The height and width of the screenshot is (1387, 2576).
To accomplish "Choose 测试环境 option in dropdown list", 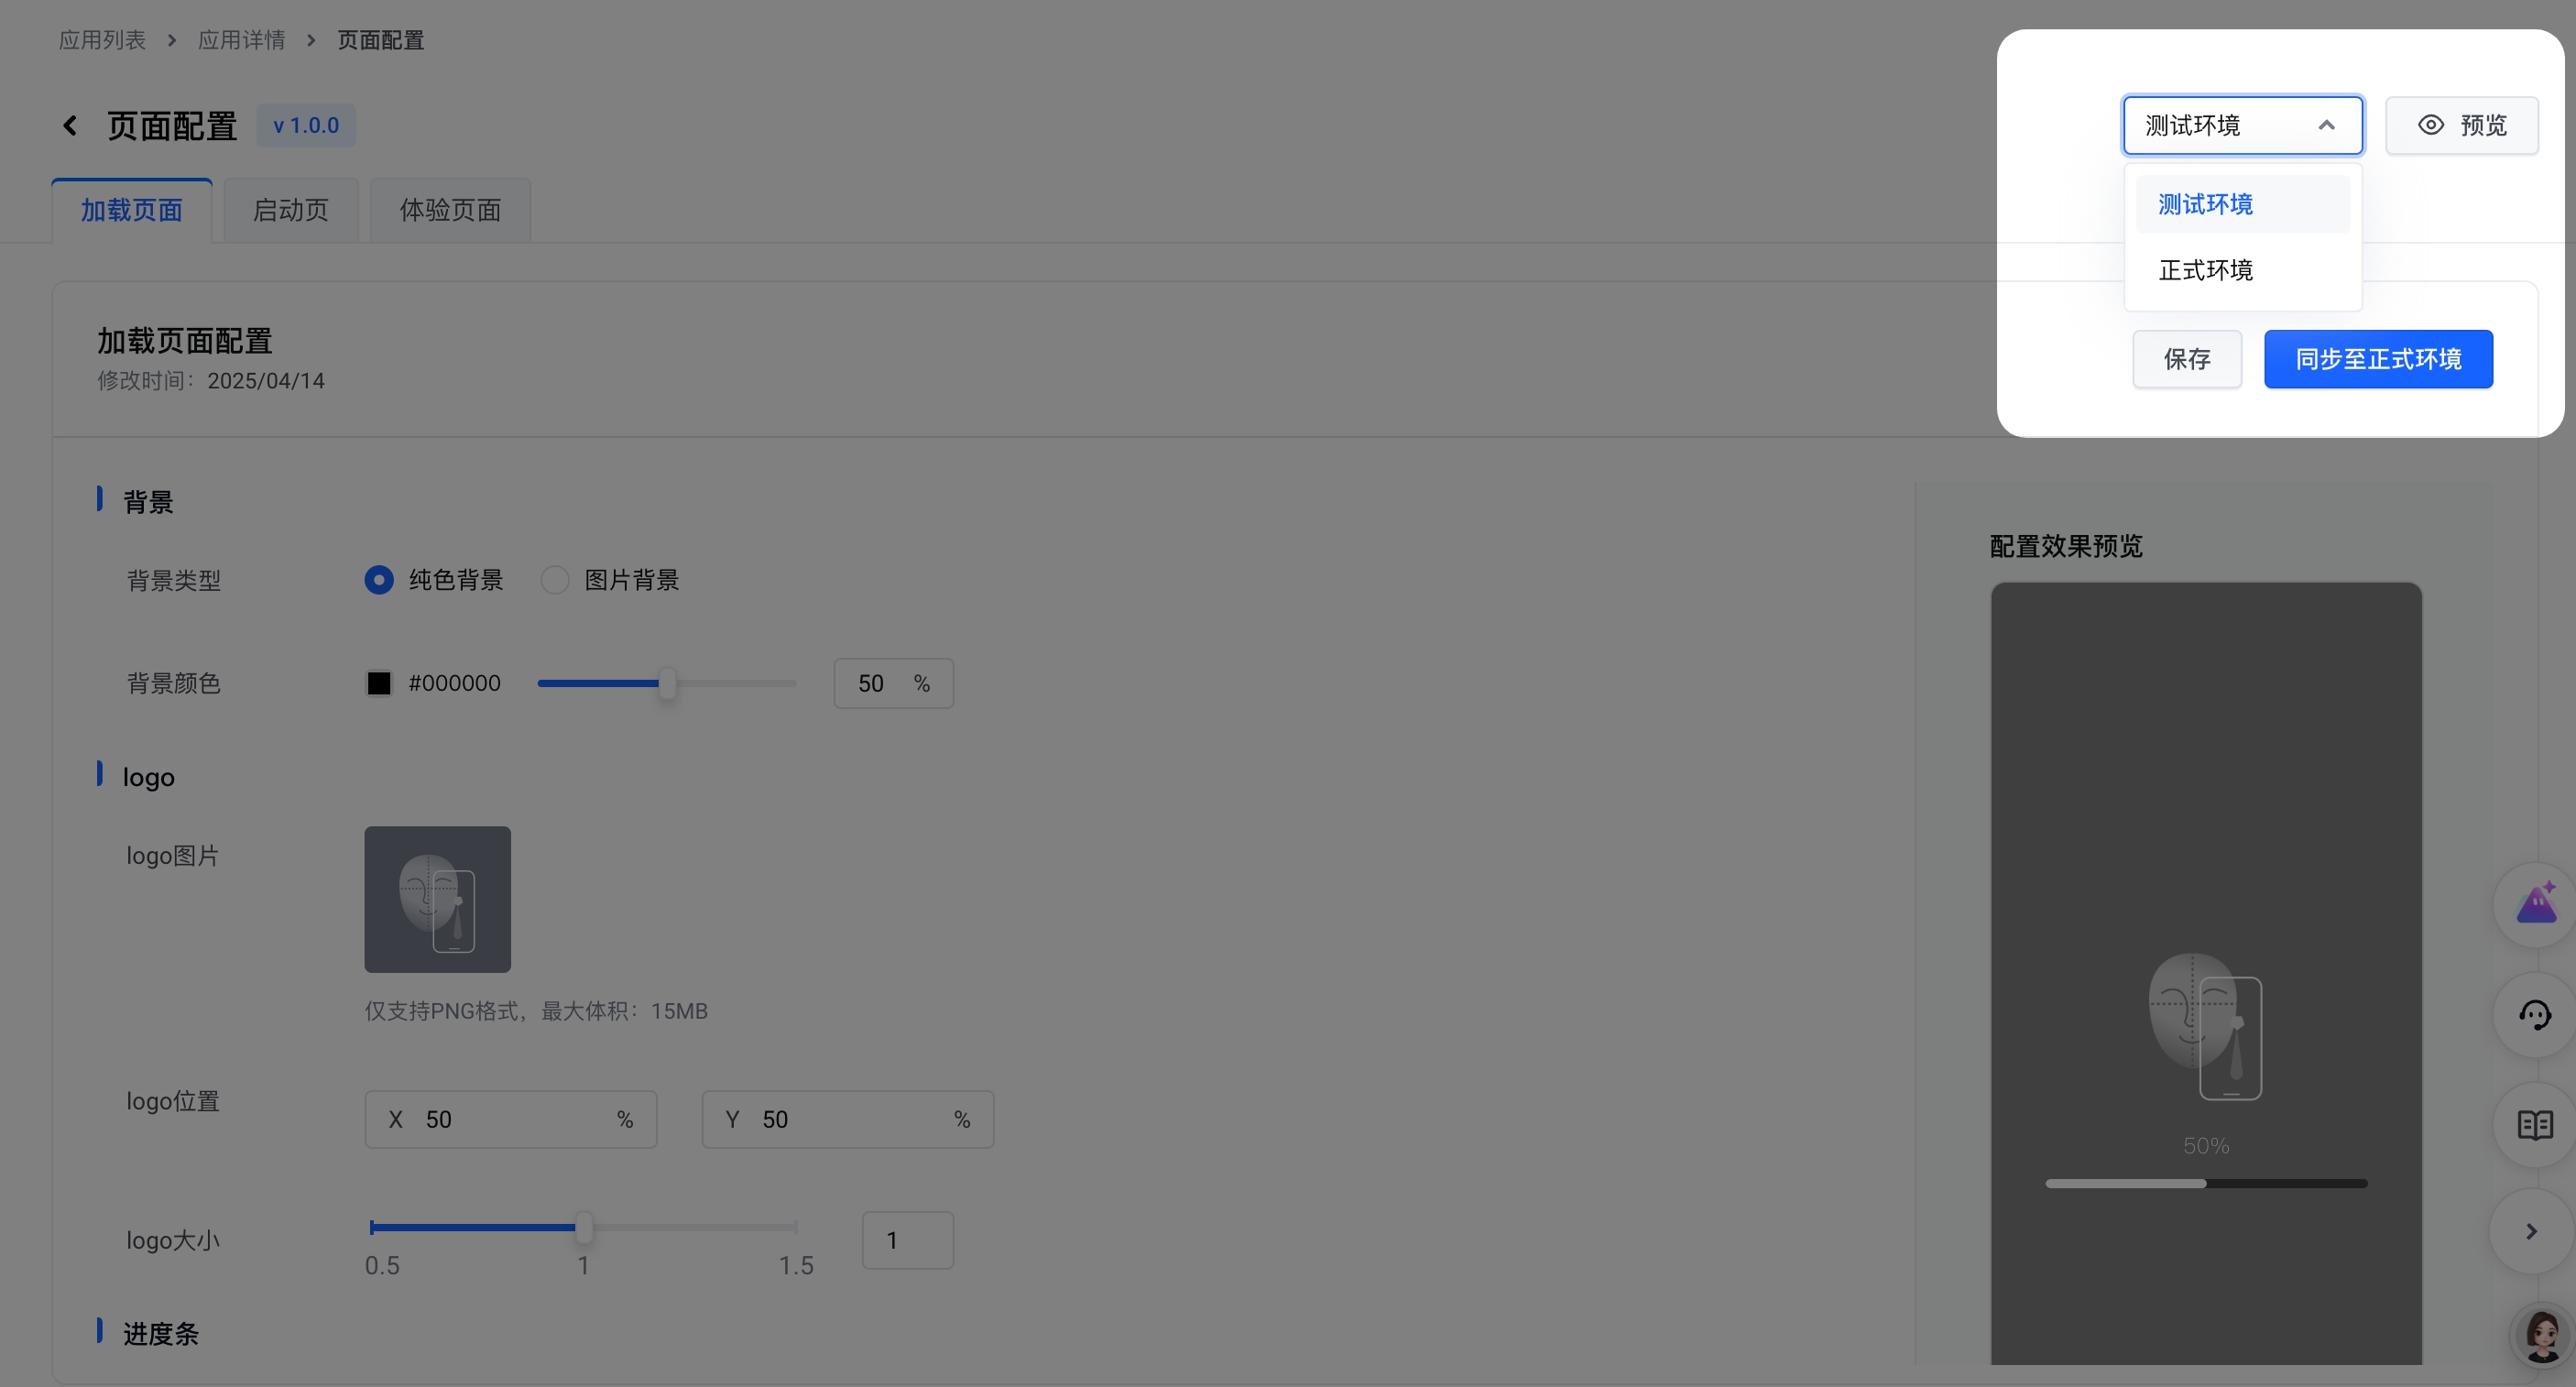I will [2205, 204].
